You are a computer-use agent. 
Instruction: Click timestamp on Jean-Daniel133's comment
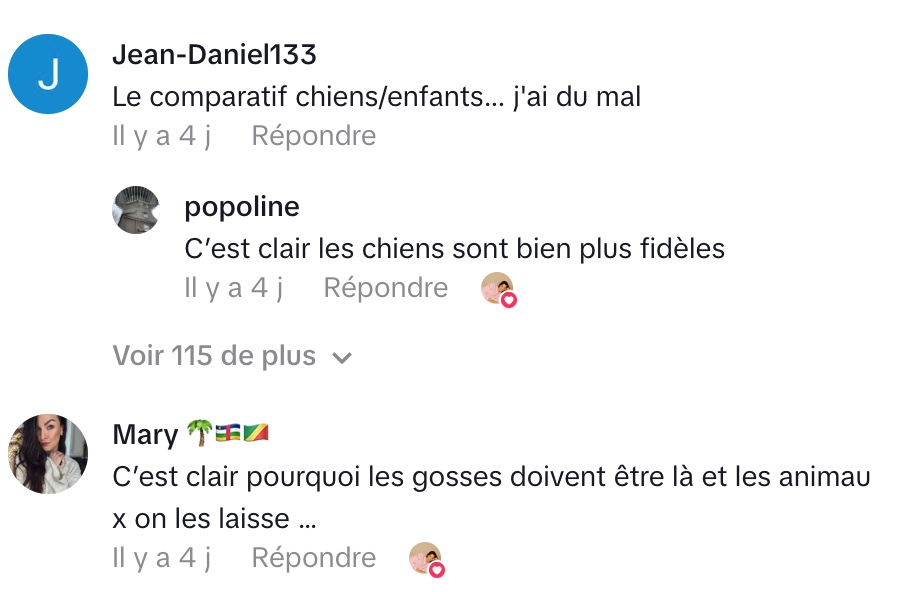(x=161, y=135)
